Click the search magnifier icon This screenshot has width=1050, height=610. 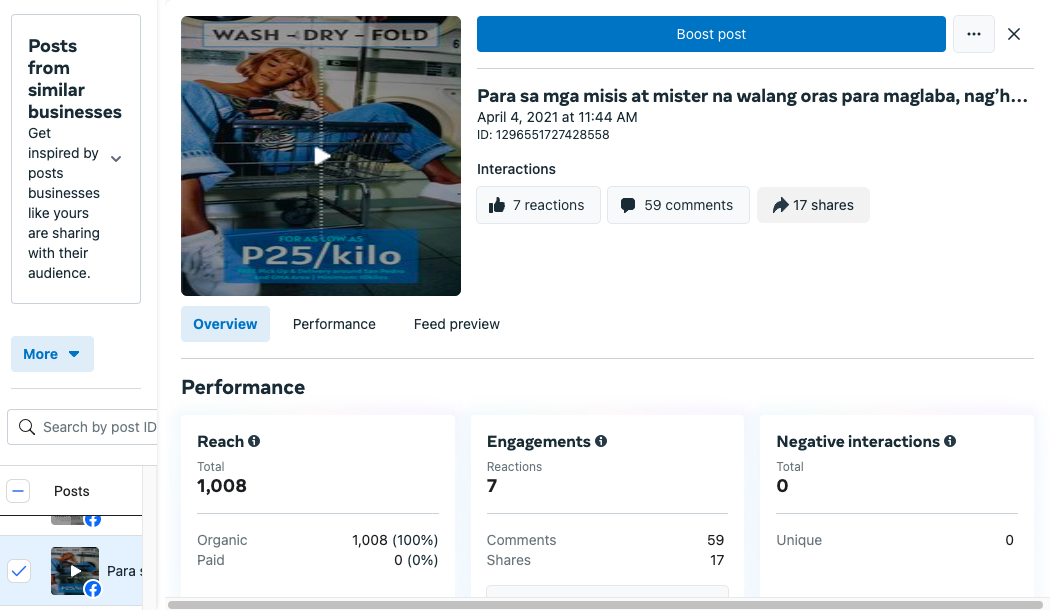pyautogui.click(x=27, y=427)
